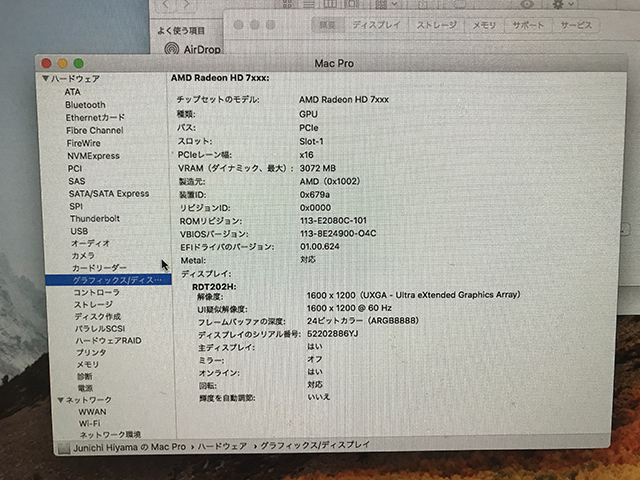This screenshot has width=640, height=480.
Task: Click EFI driver version 01.00.624
Action: [320, 247]
